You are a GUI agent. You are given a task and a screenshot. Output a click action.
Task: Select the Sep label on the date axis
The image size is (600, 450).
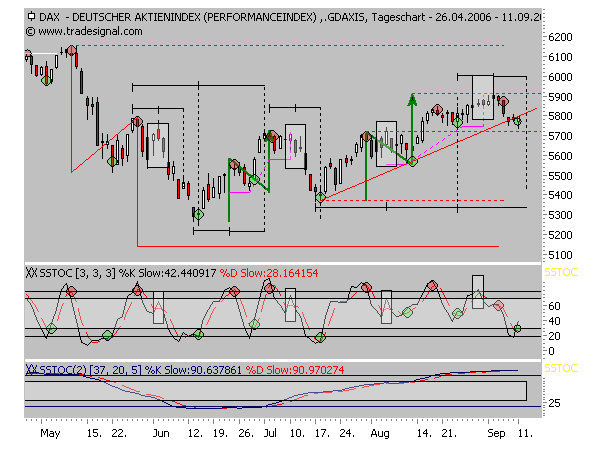[x=496, y=433]
